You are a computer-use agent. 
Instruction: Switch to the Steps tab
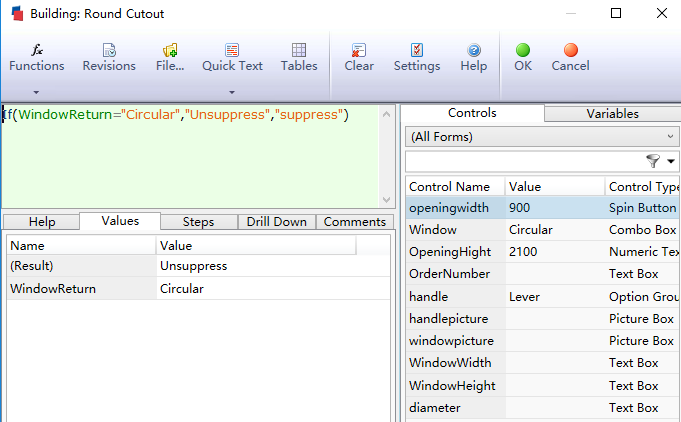(198, 222)
